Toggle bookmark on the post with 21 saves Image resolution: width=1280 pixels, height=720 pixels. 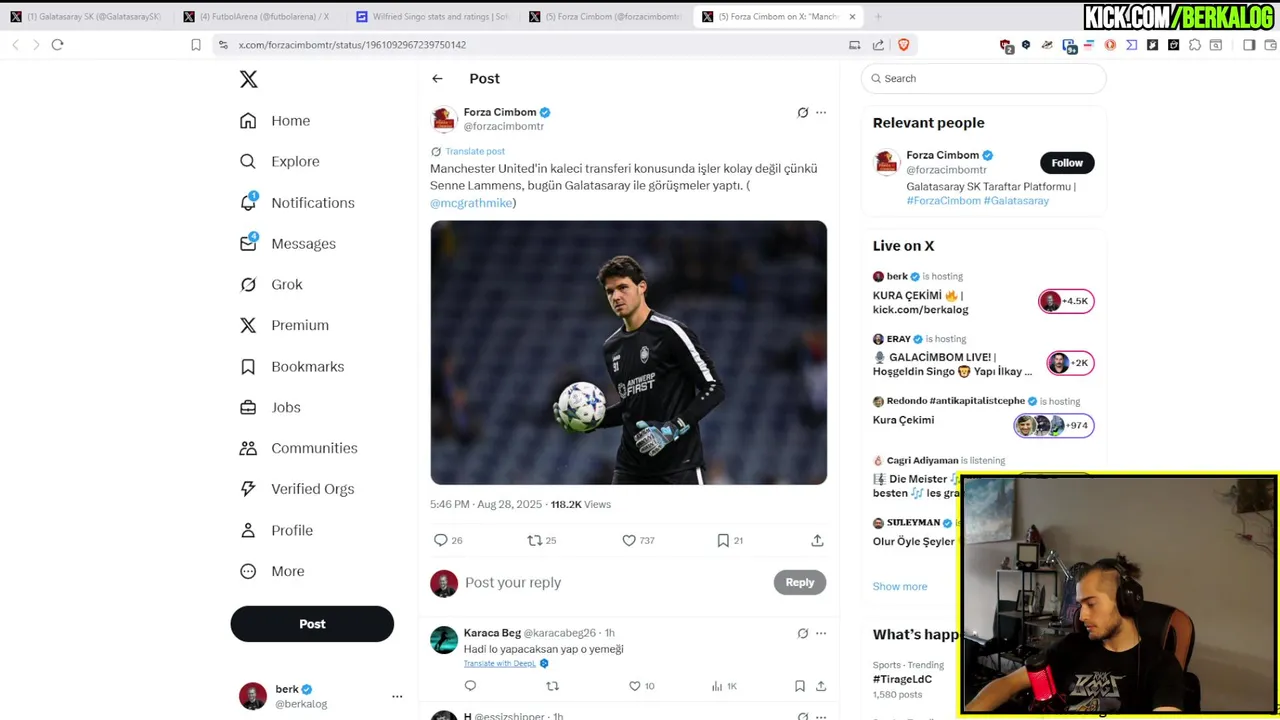pos(730,540)
